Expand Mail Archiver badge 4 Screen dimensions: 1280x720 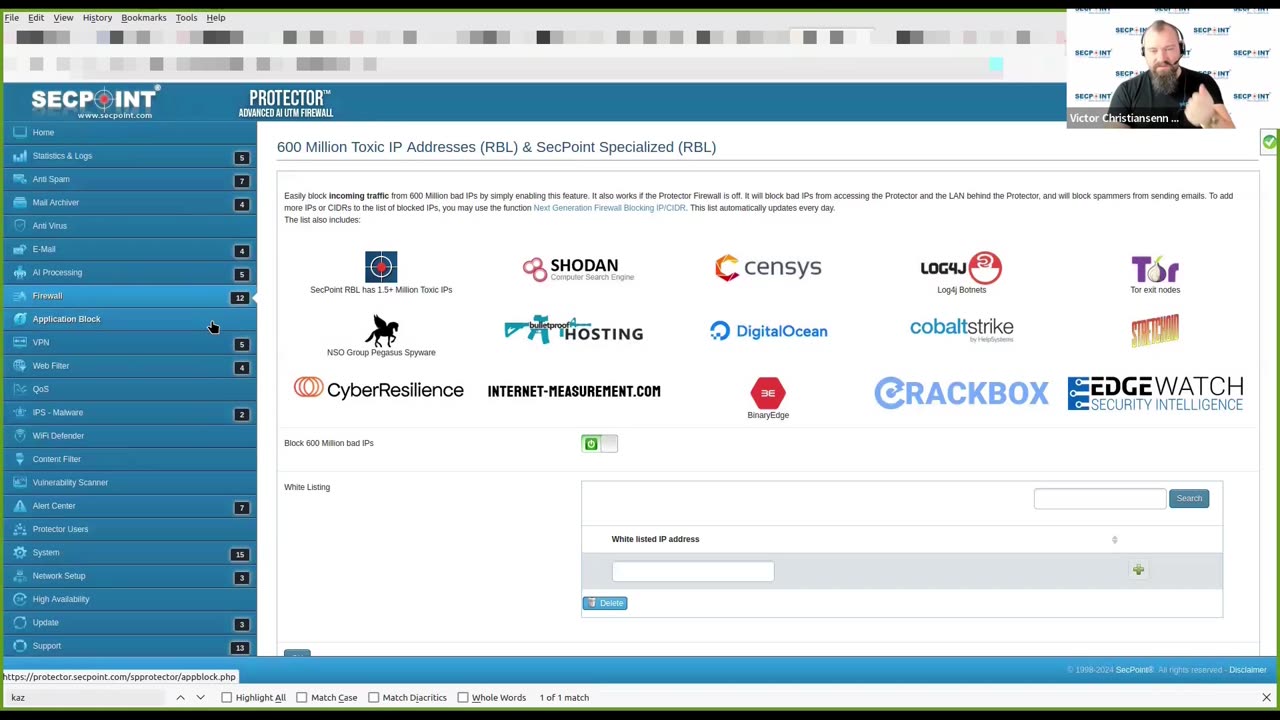[241, 204]
